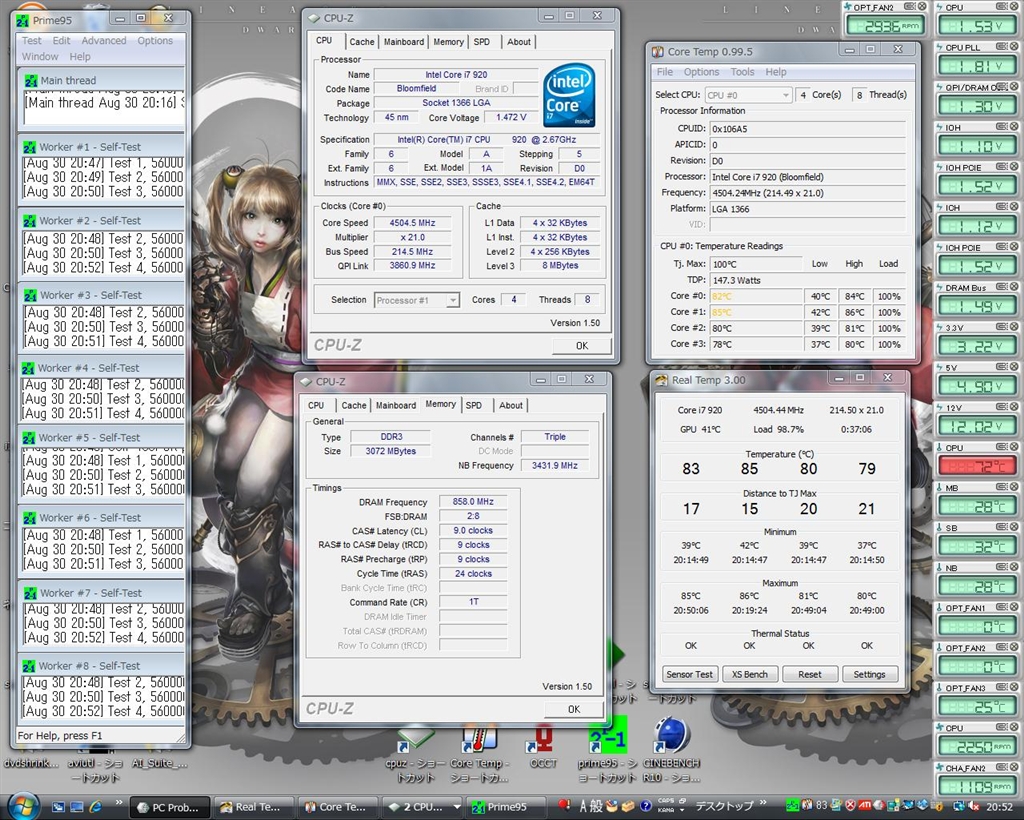Viewport: 1024px width, 820px height.
Task: Activate the Worker #3 Self-Test window title
Action: tap(90, 295)
